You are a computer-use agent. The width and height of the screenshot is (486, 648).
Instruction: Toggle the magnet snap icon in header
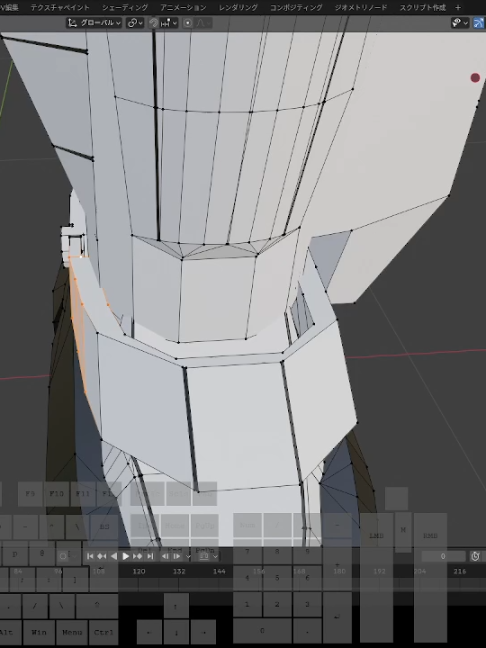tap(154, 23)
